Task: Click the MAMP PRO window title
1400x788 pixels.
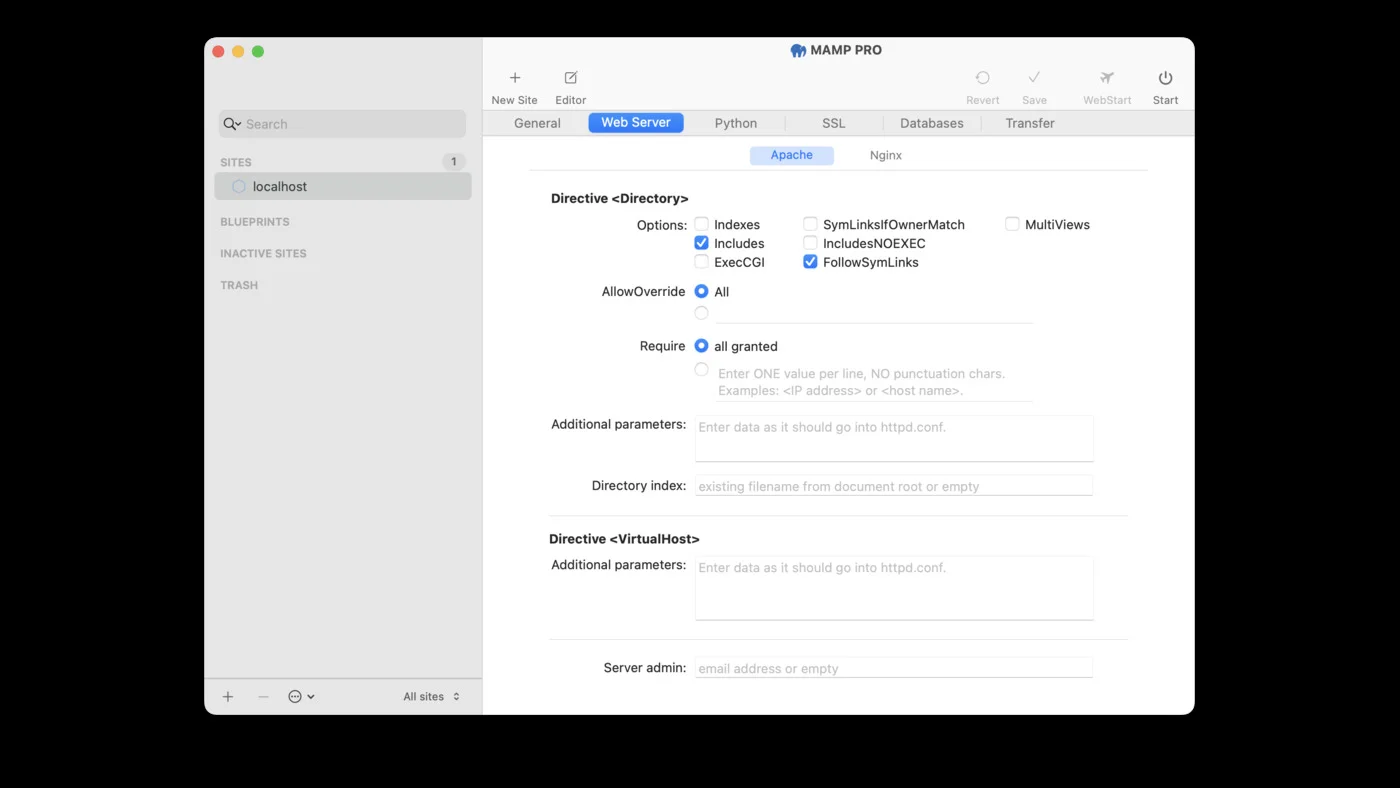Action: [x=846, y=50]
